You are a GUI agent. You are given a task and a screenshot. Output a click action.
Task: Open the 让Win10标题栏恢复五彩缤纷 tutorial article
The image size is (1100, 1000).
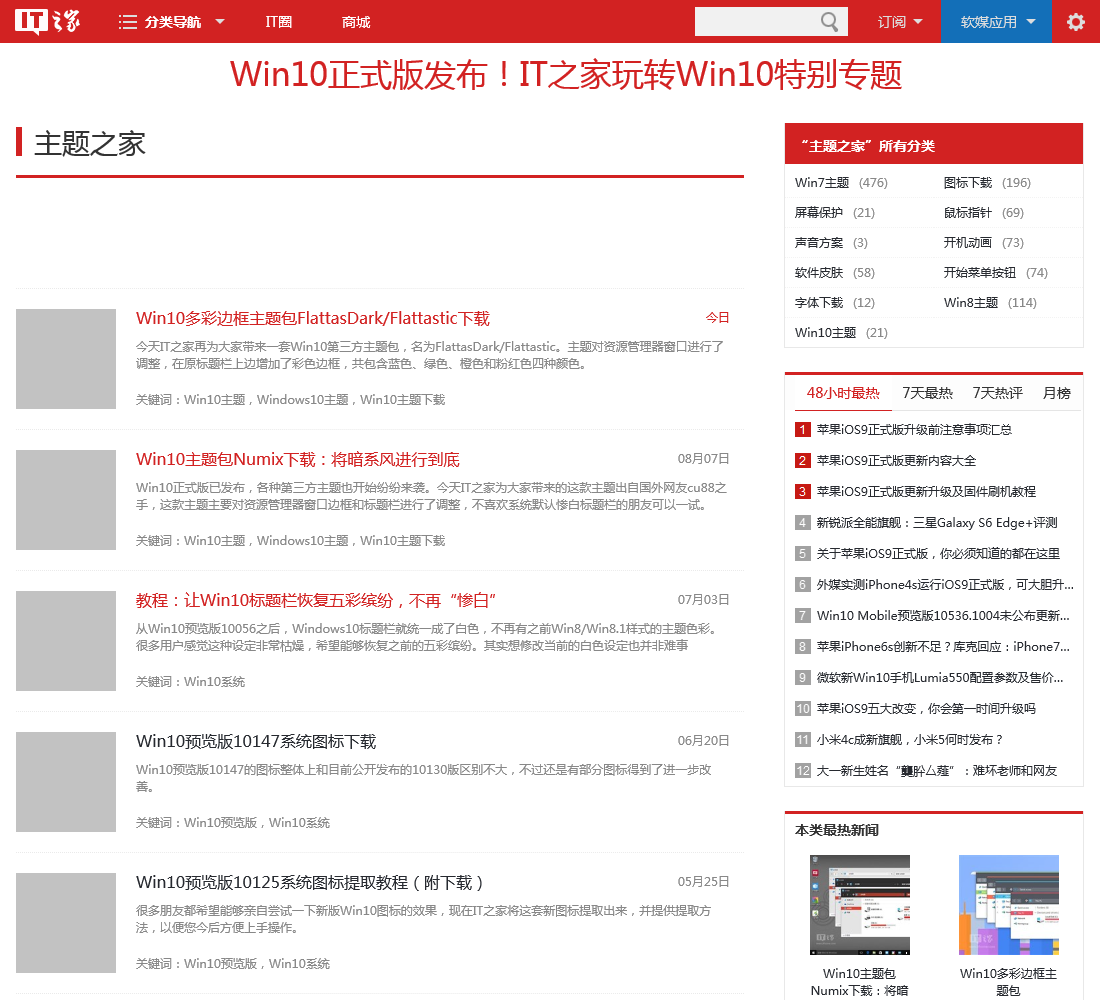[316, 601]
